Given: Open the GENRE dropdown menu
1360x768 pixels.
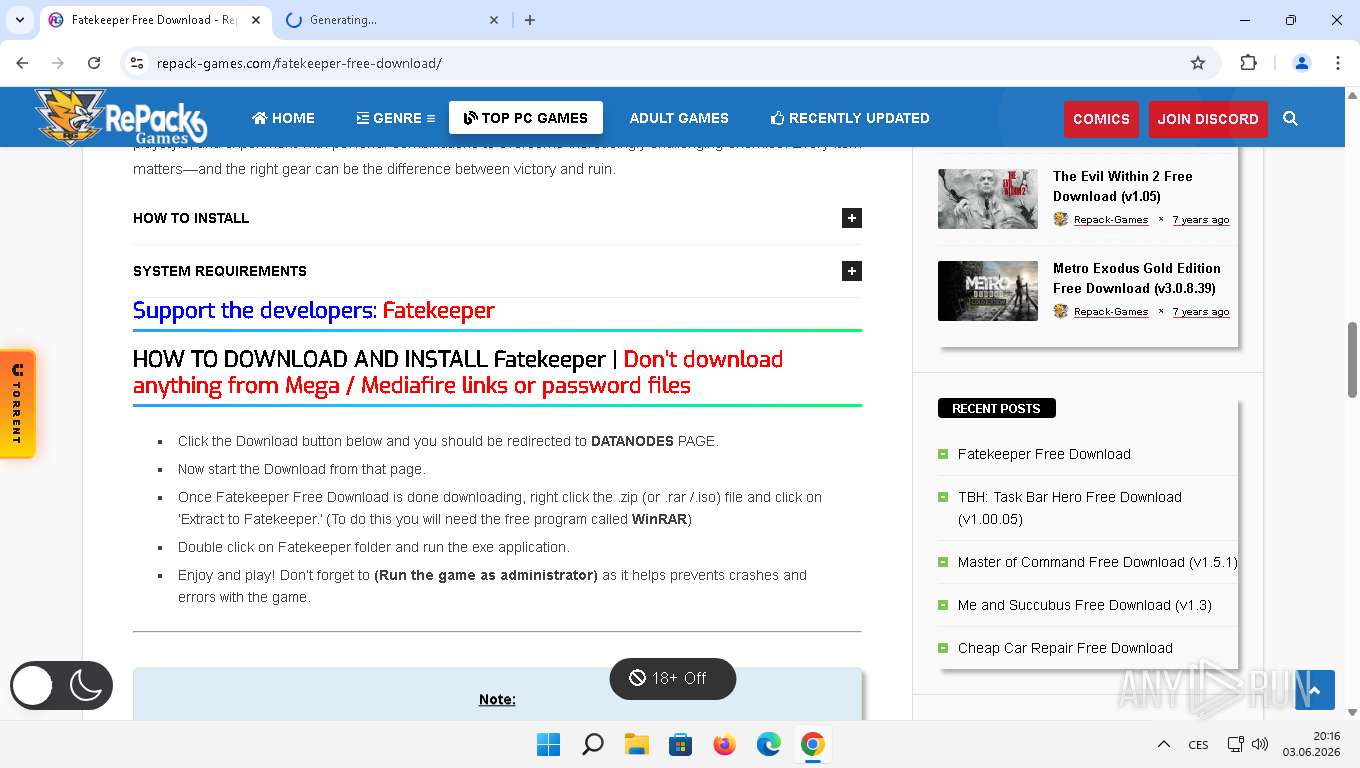Looking at the screenshot, I should pyautogui.click(x=396, y=118).
